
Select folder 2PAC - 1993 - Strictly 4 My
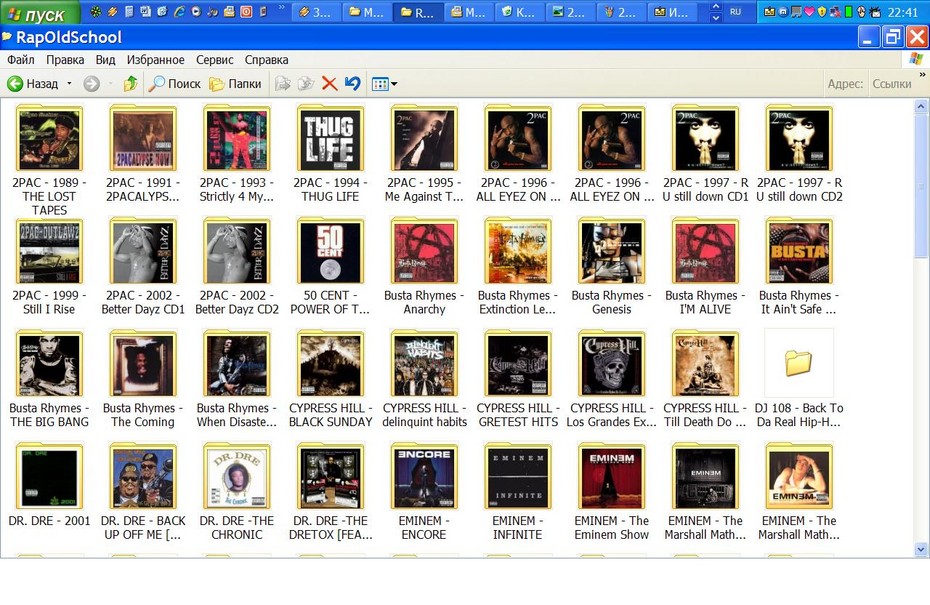point(237,154)
